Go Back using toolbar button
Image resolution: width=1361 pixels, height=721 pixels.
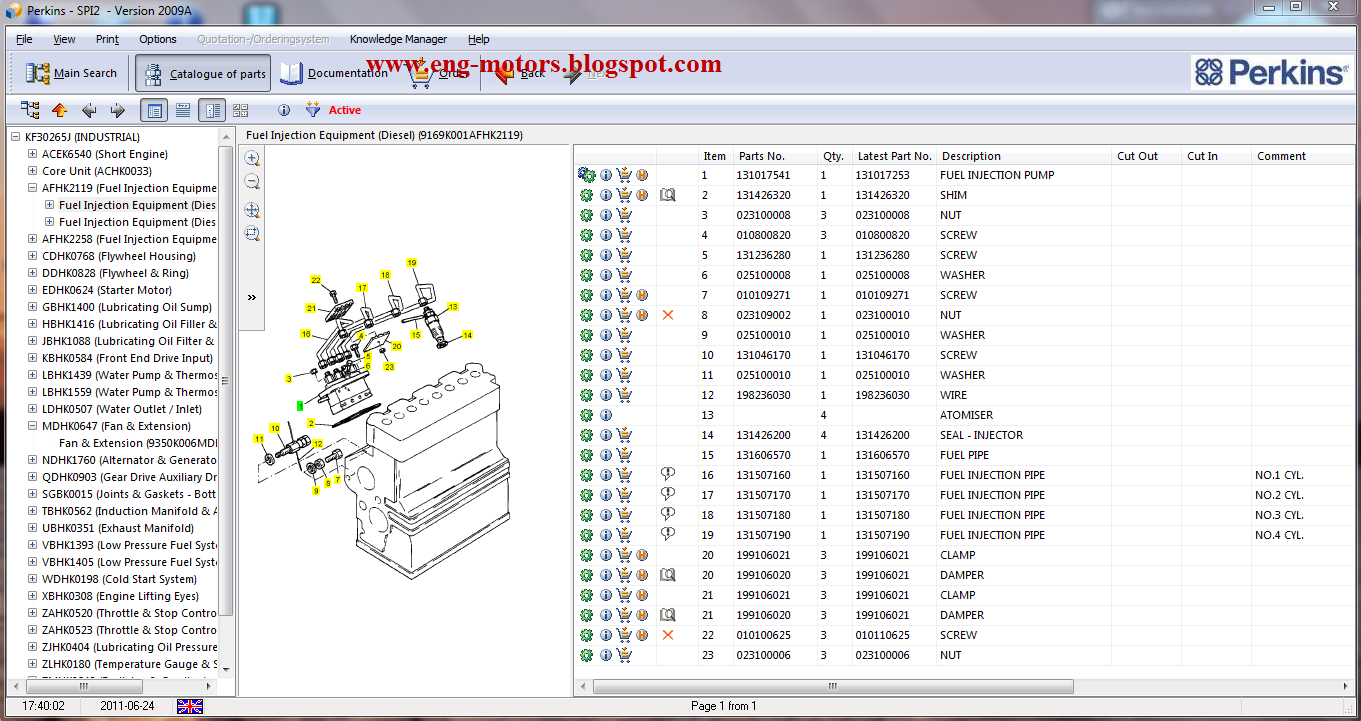[x=521, y=73]
